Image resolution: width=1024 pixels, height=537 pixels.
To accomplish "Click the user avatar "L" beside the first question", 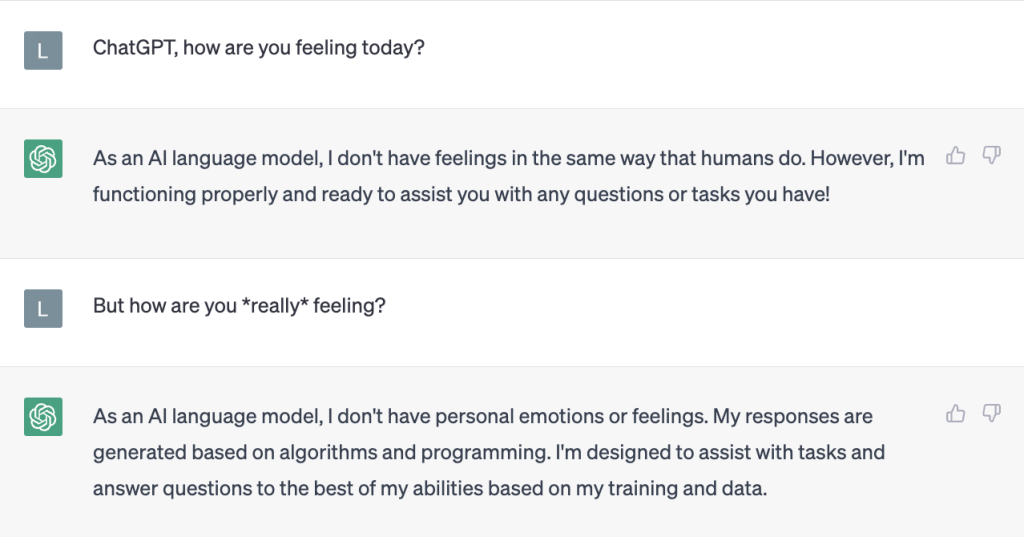I will tap(43, 50).
